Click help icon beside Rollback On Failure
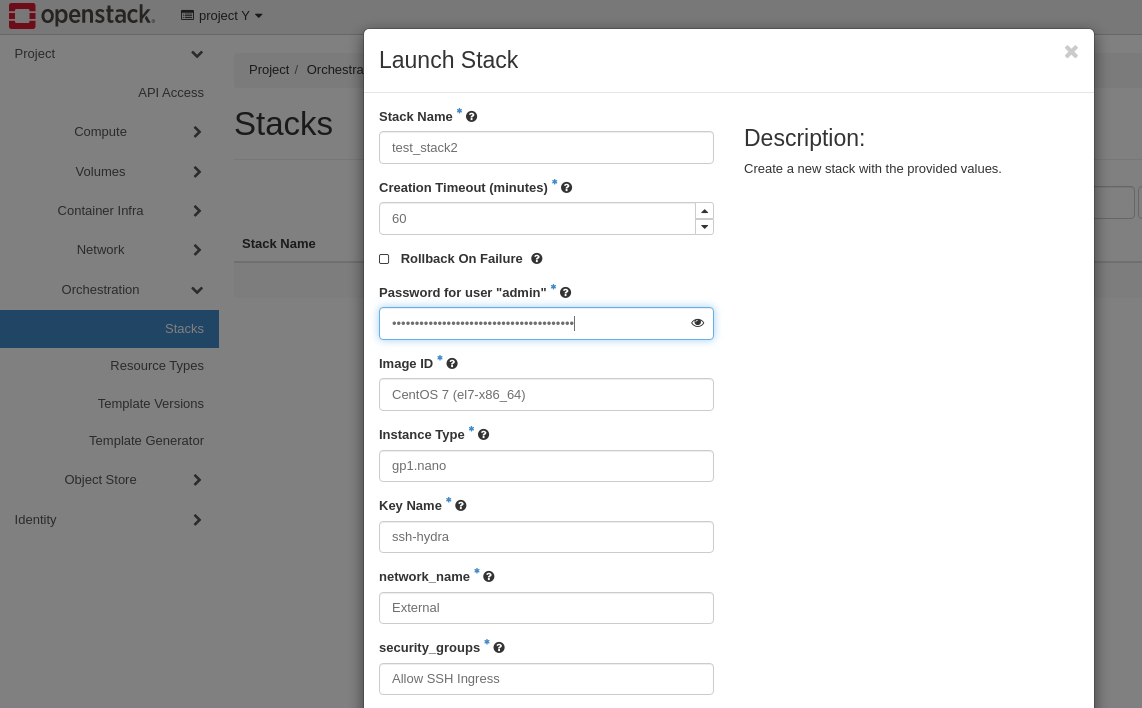Image resolution: width=1142 pixels, height=708 pixels. (537, 259)
